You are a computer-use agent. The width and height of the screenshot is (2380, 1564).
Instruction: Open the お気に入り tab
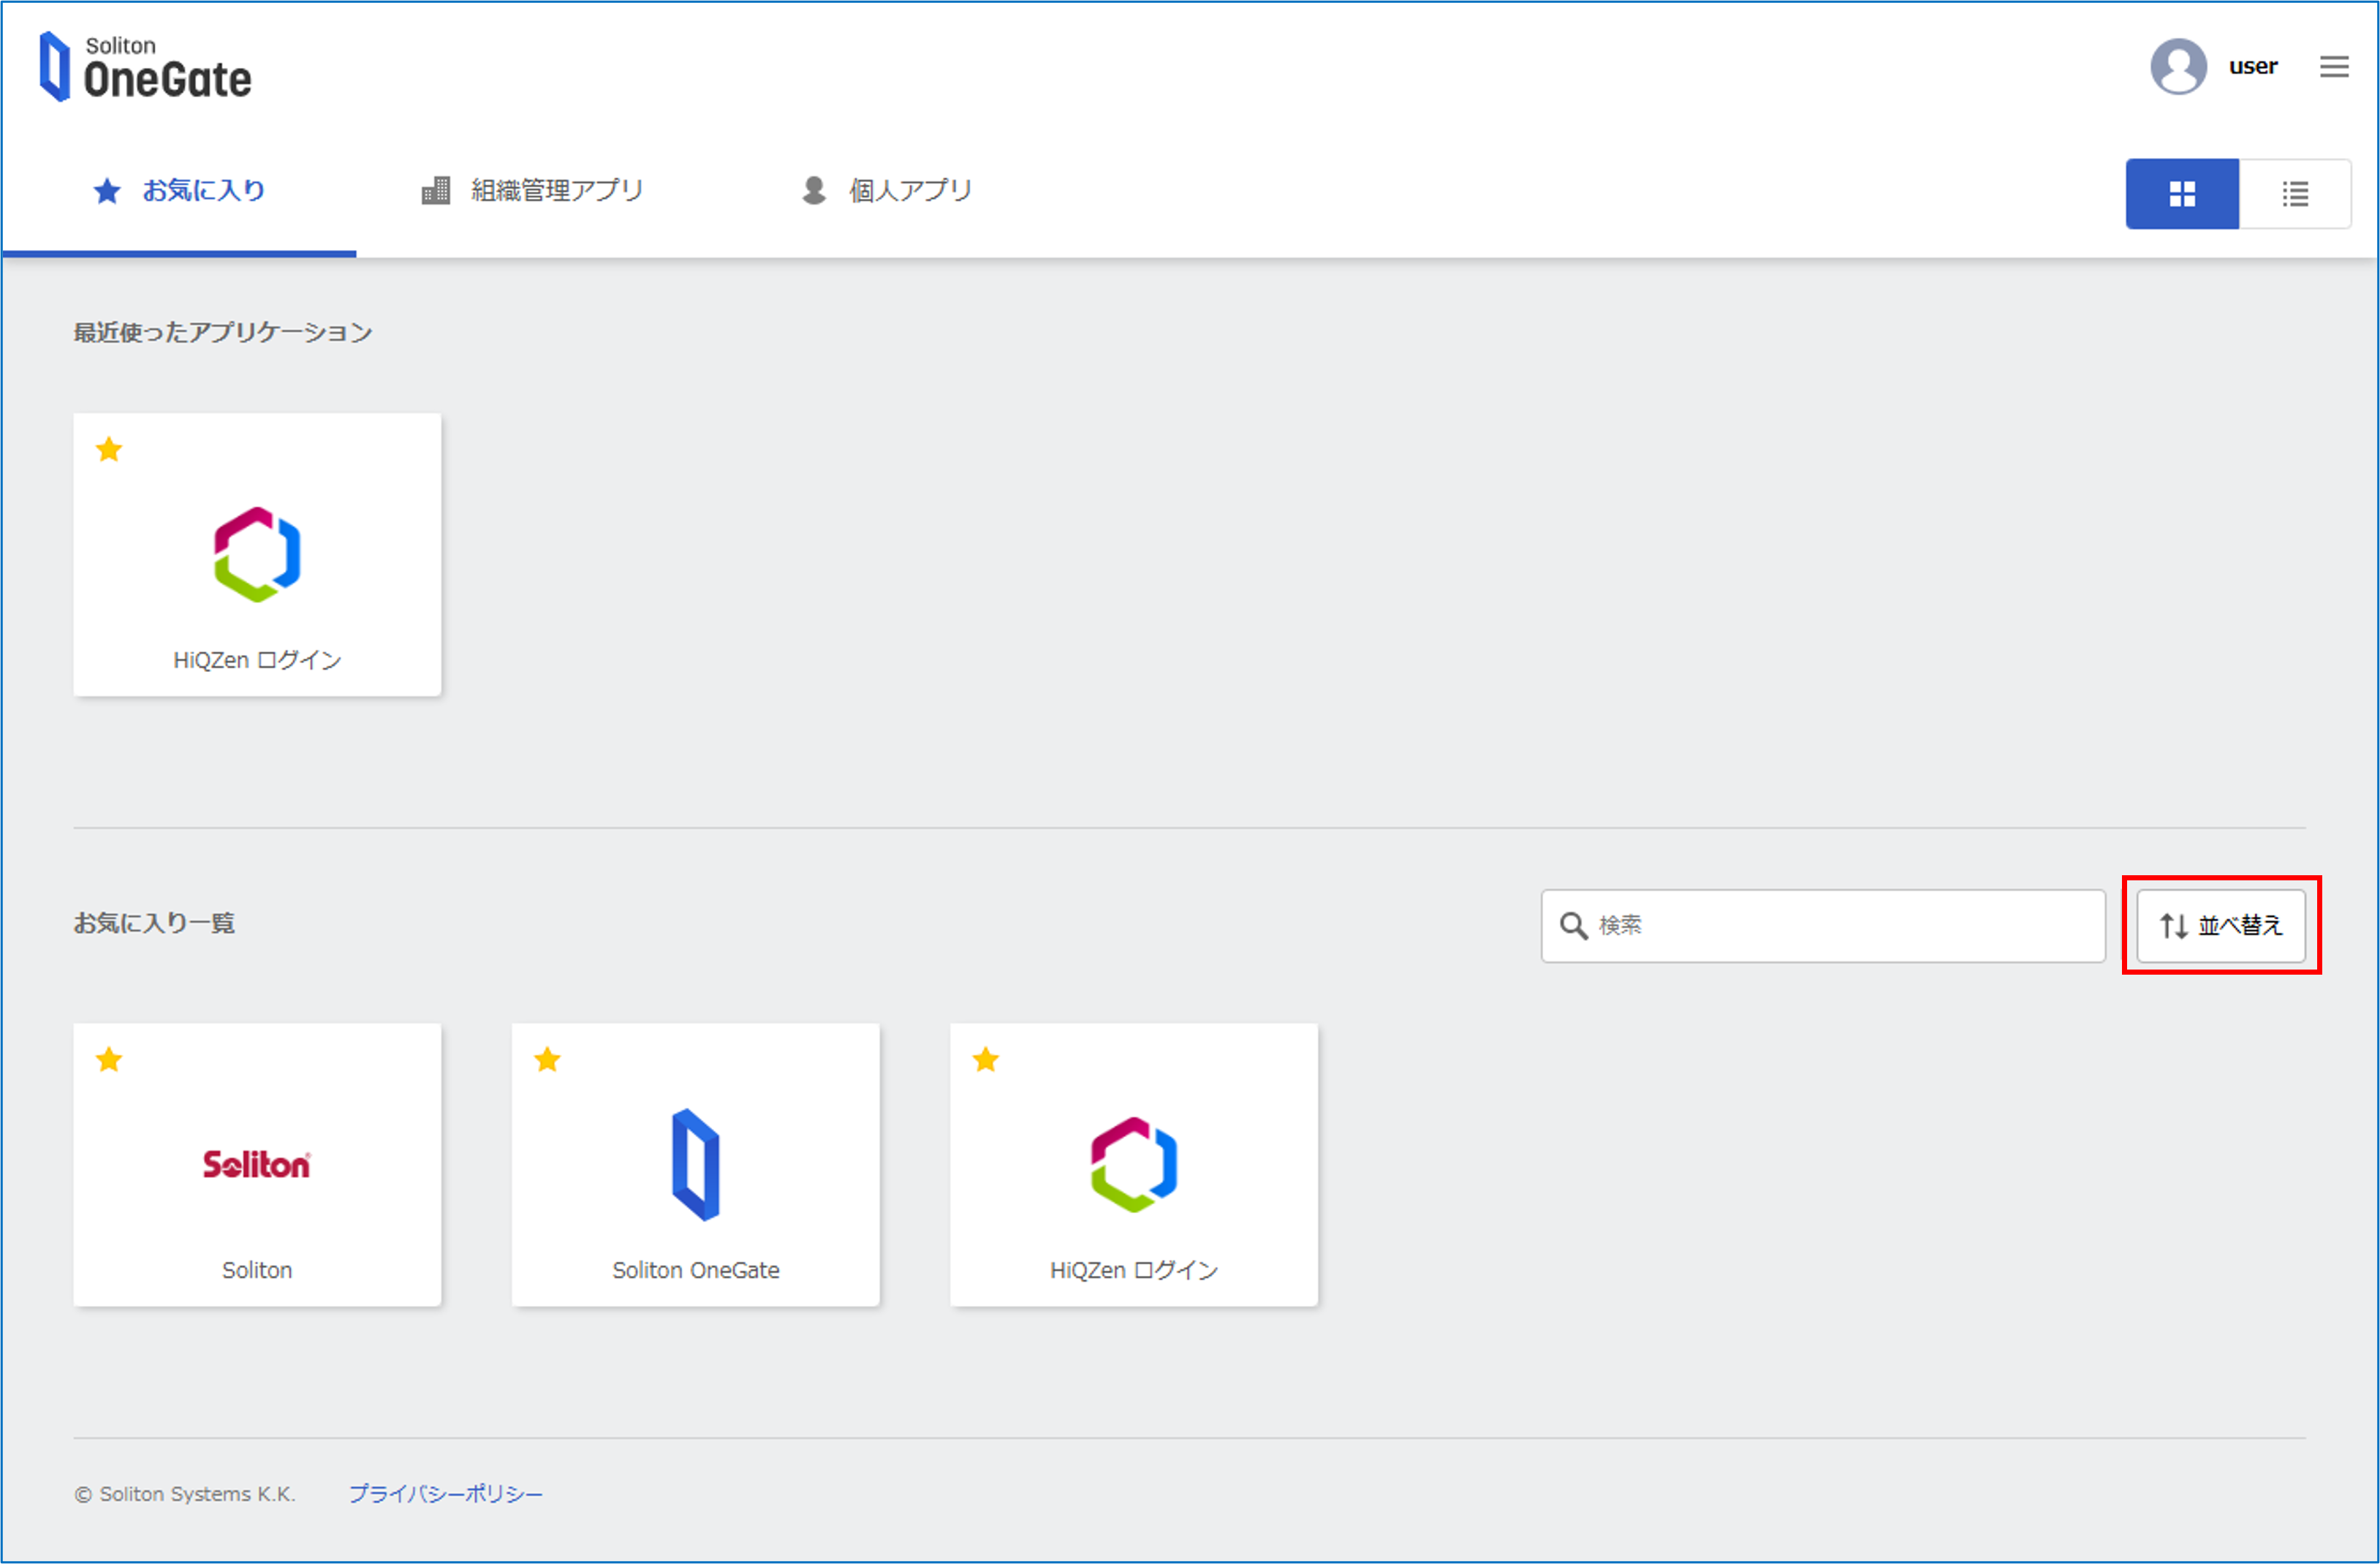click(x=180, y=190)
